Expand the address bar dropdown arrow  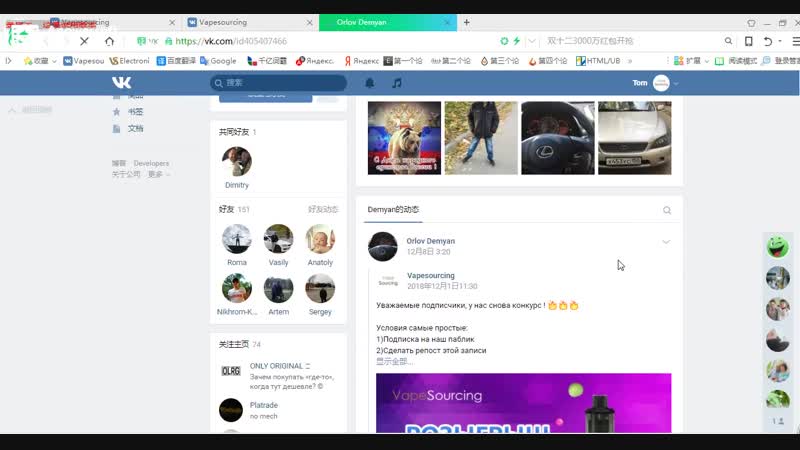[x=532, y=41]
